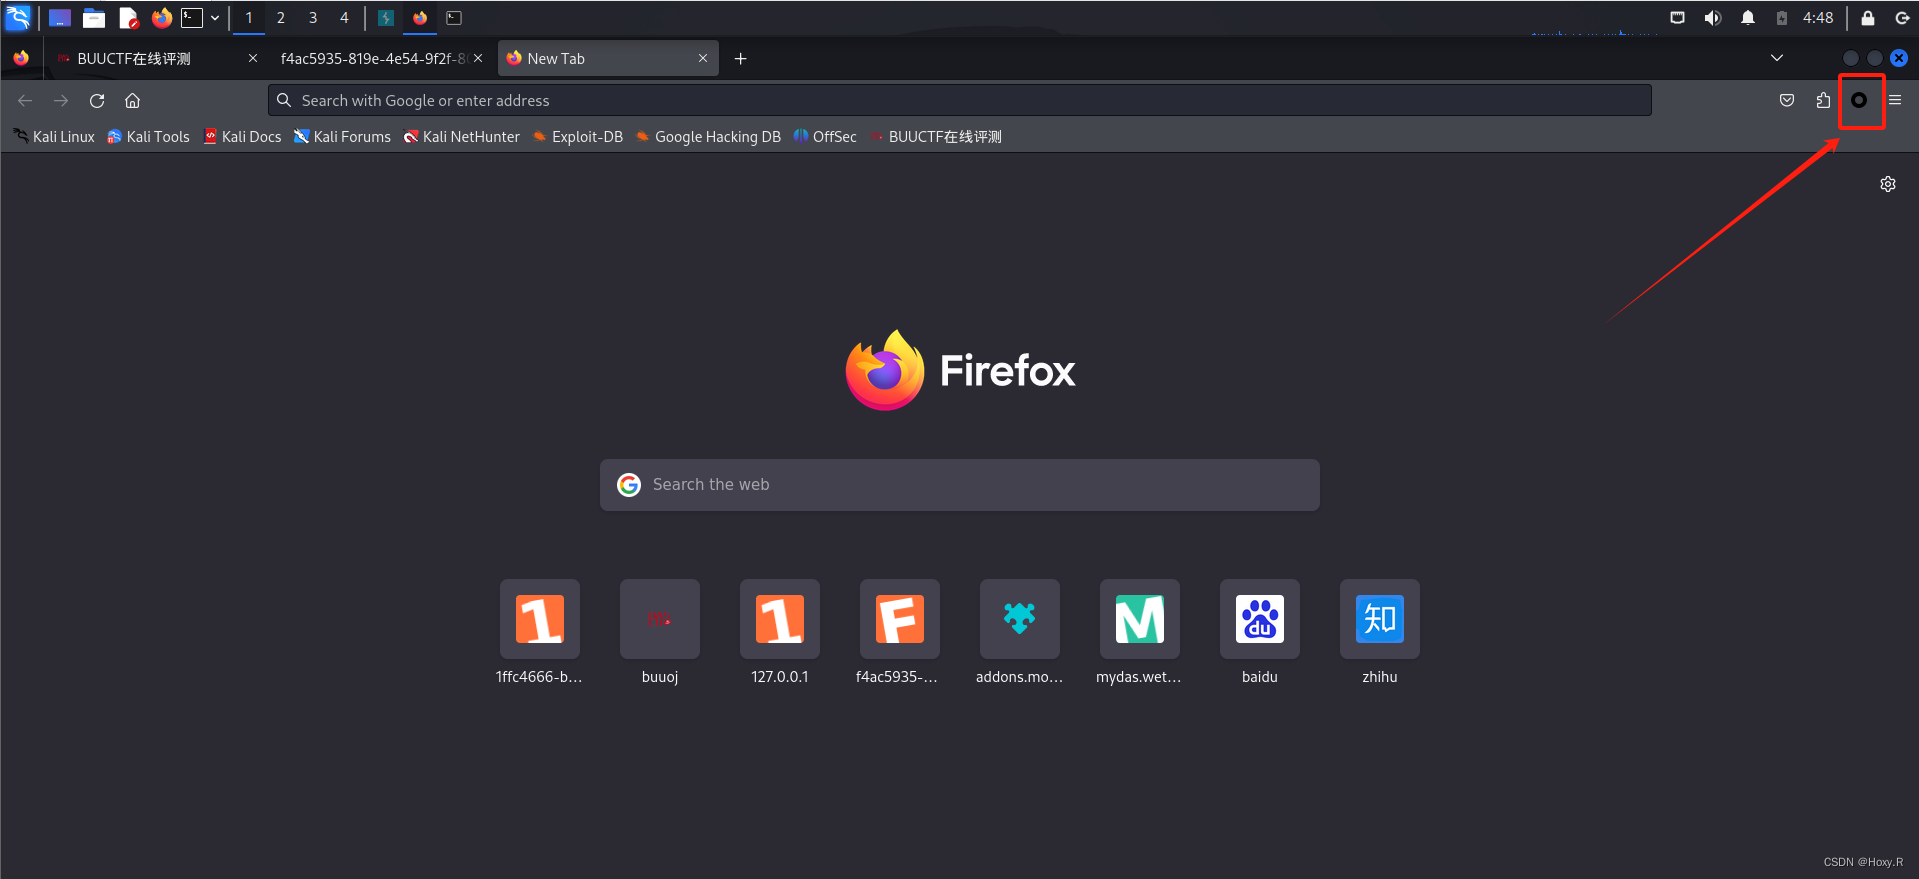Switch to workspace 4
Image resolution: width=1919 pixels, height=879 pixels.
[x=344, y=18]
